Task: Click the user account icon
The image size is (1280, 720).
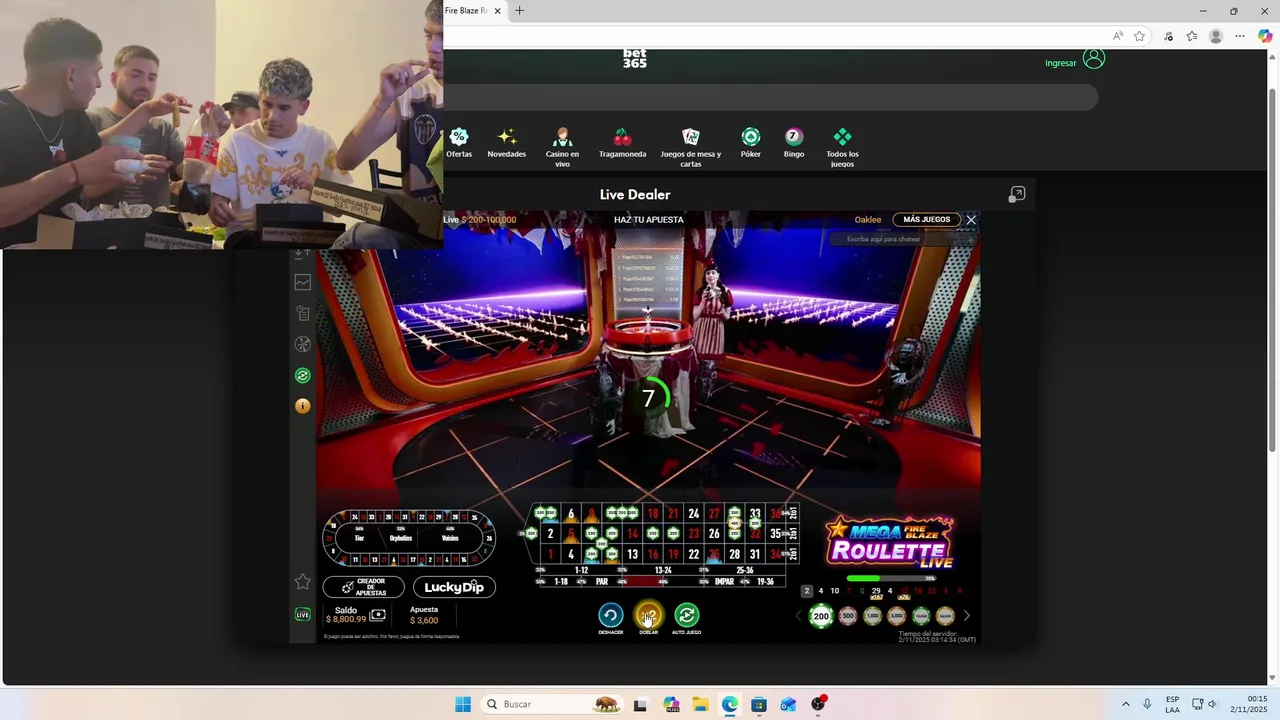Action: 1094,60
